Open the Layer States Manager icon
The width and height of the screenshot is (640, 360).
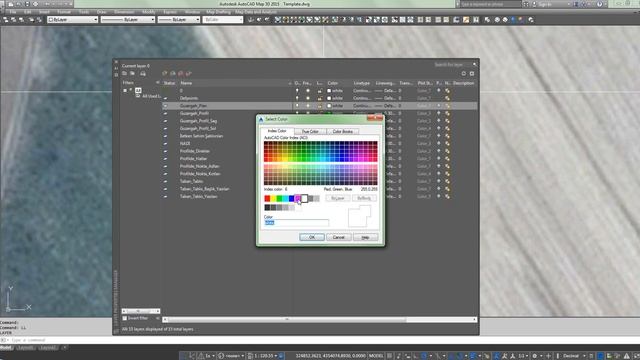pos(142,73)
